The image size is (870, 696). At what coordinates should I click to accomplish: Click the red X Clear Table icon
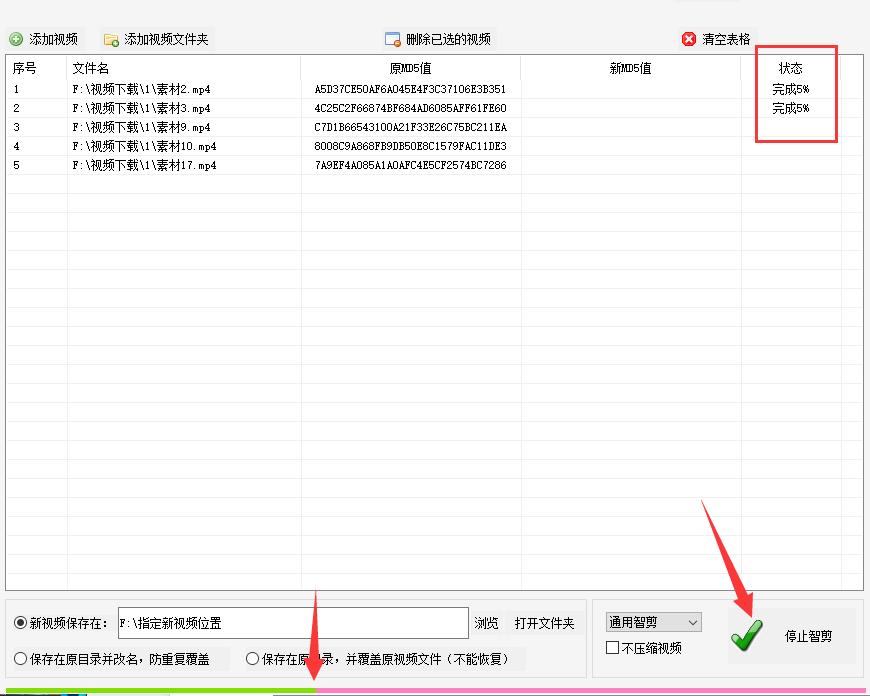coord(689,40)
